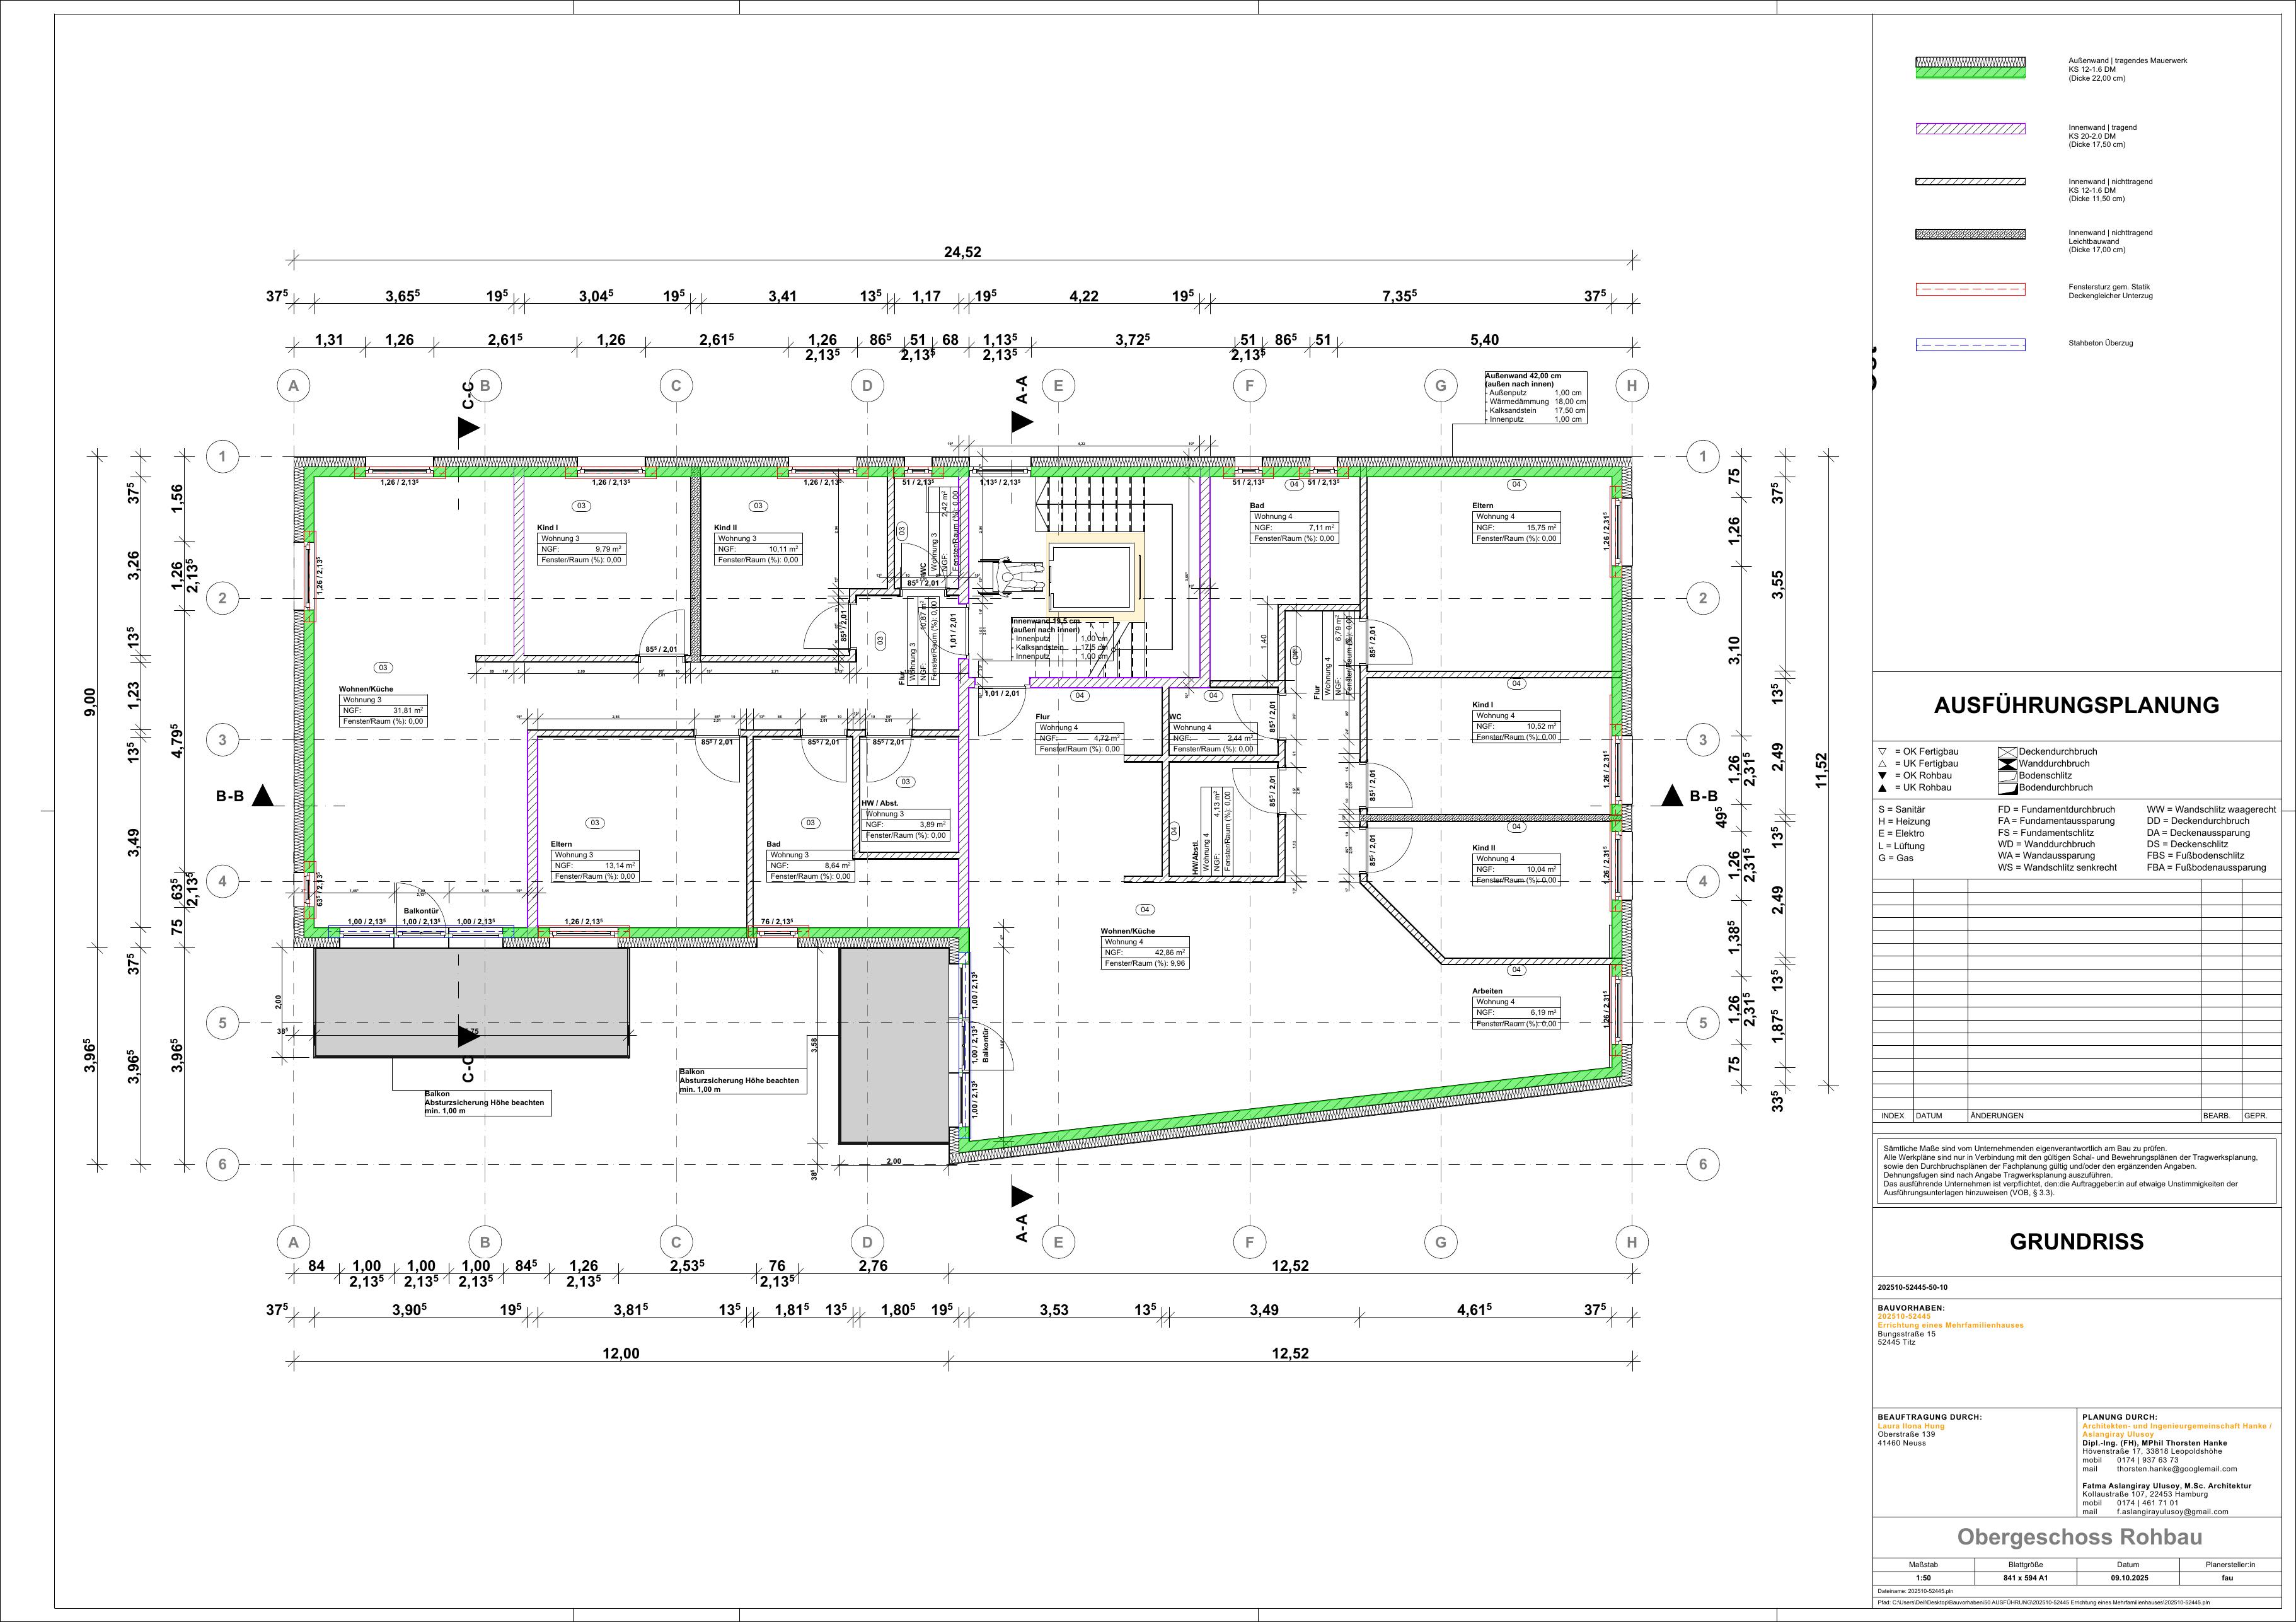Image resolution: width=2296 pixels, height=1622 pixels.
Task: Open f.aslangirayulusoy@gmail.com email address
Action: point(2172,1512)
